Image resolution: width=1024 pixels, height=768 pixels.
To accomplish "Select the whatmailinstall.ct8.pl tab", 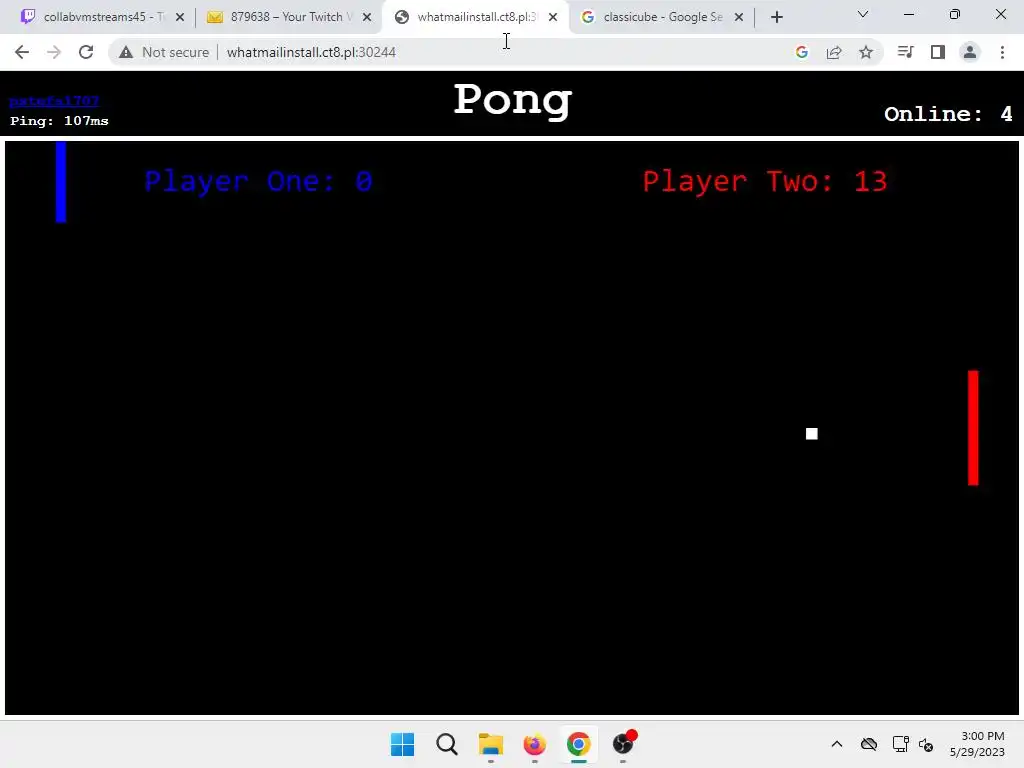I will 475,17.
